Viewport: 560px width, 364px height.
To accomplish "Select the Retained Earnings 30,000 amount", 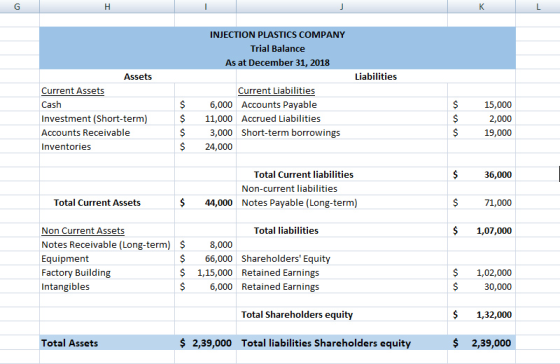I will pos(481,286).
